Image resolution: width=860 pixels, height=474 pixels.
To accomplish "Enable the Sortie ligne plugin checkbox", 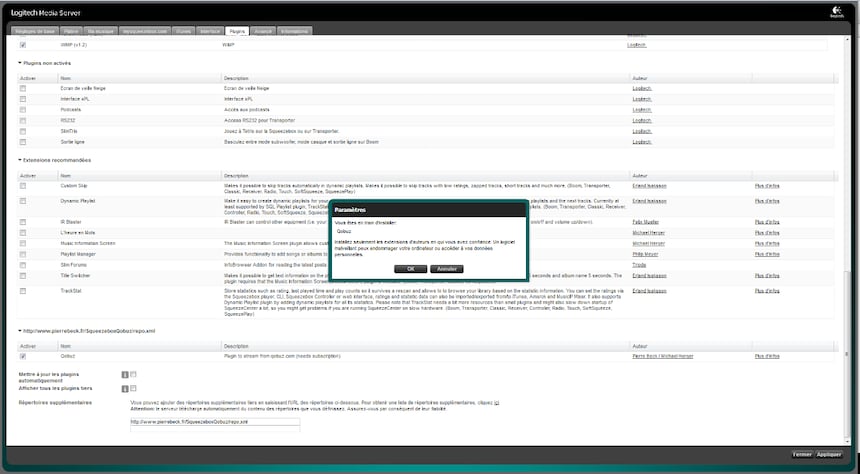I will (23, 142).
